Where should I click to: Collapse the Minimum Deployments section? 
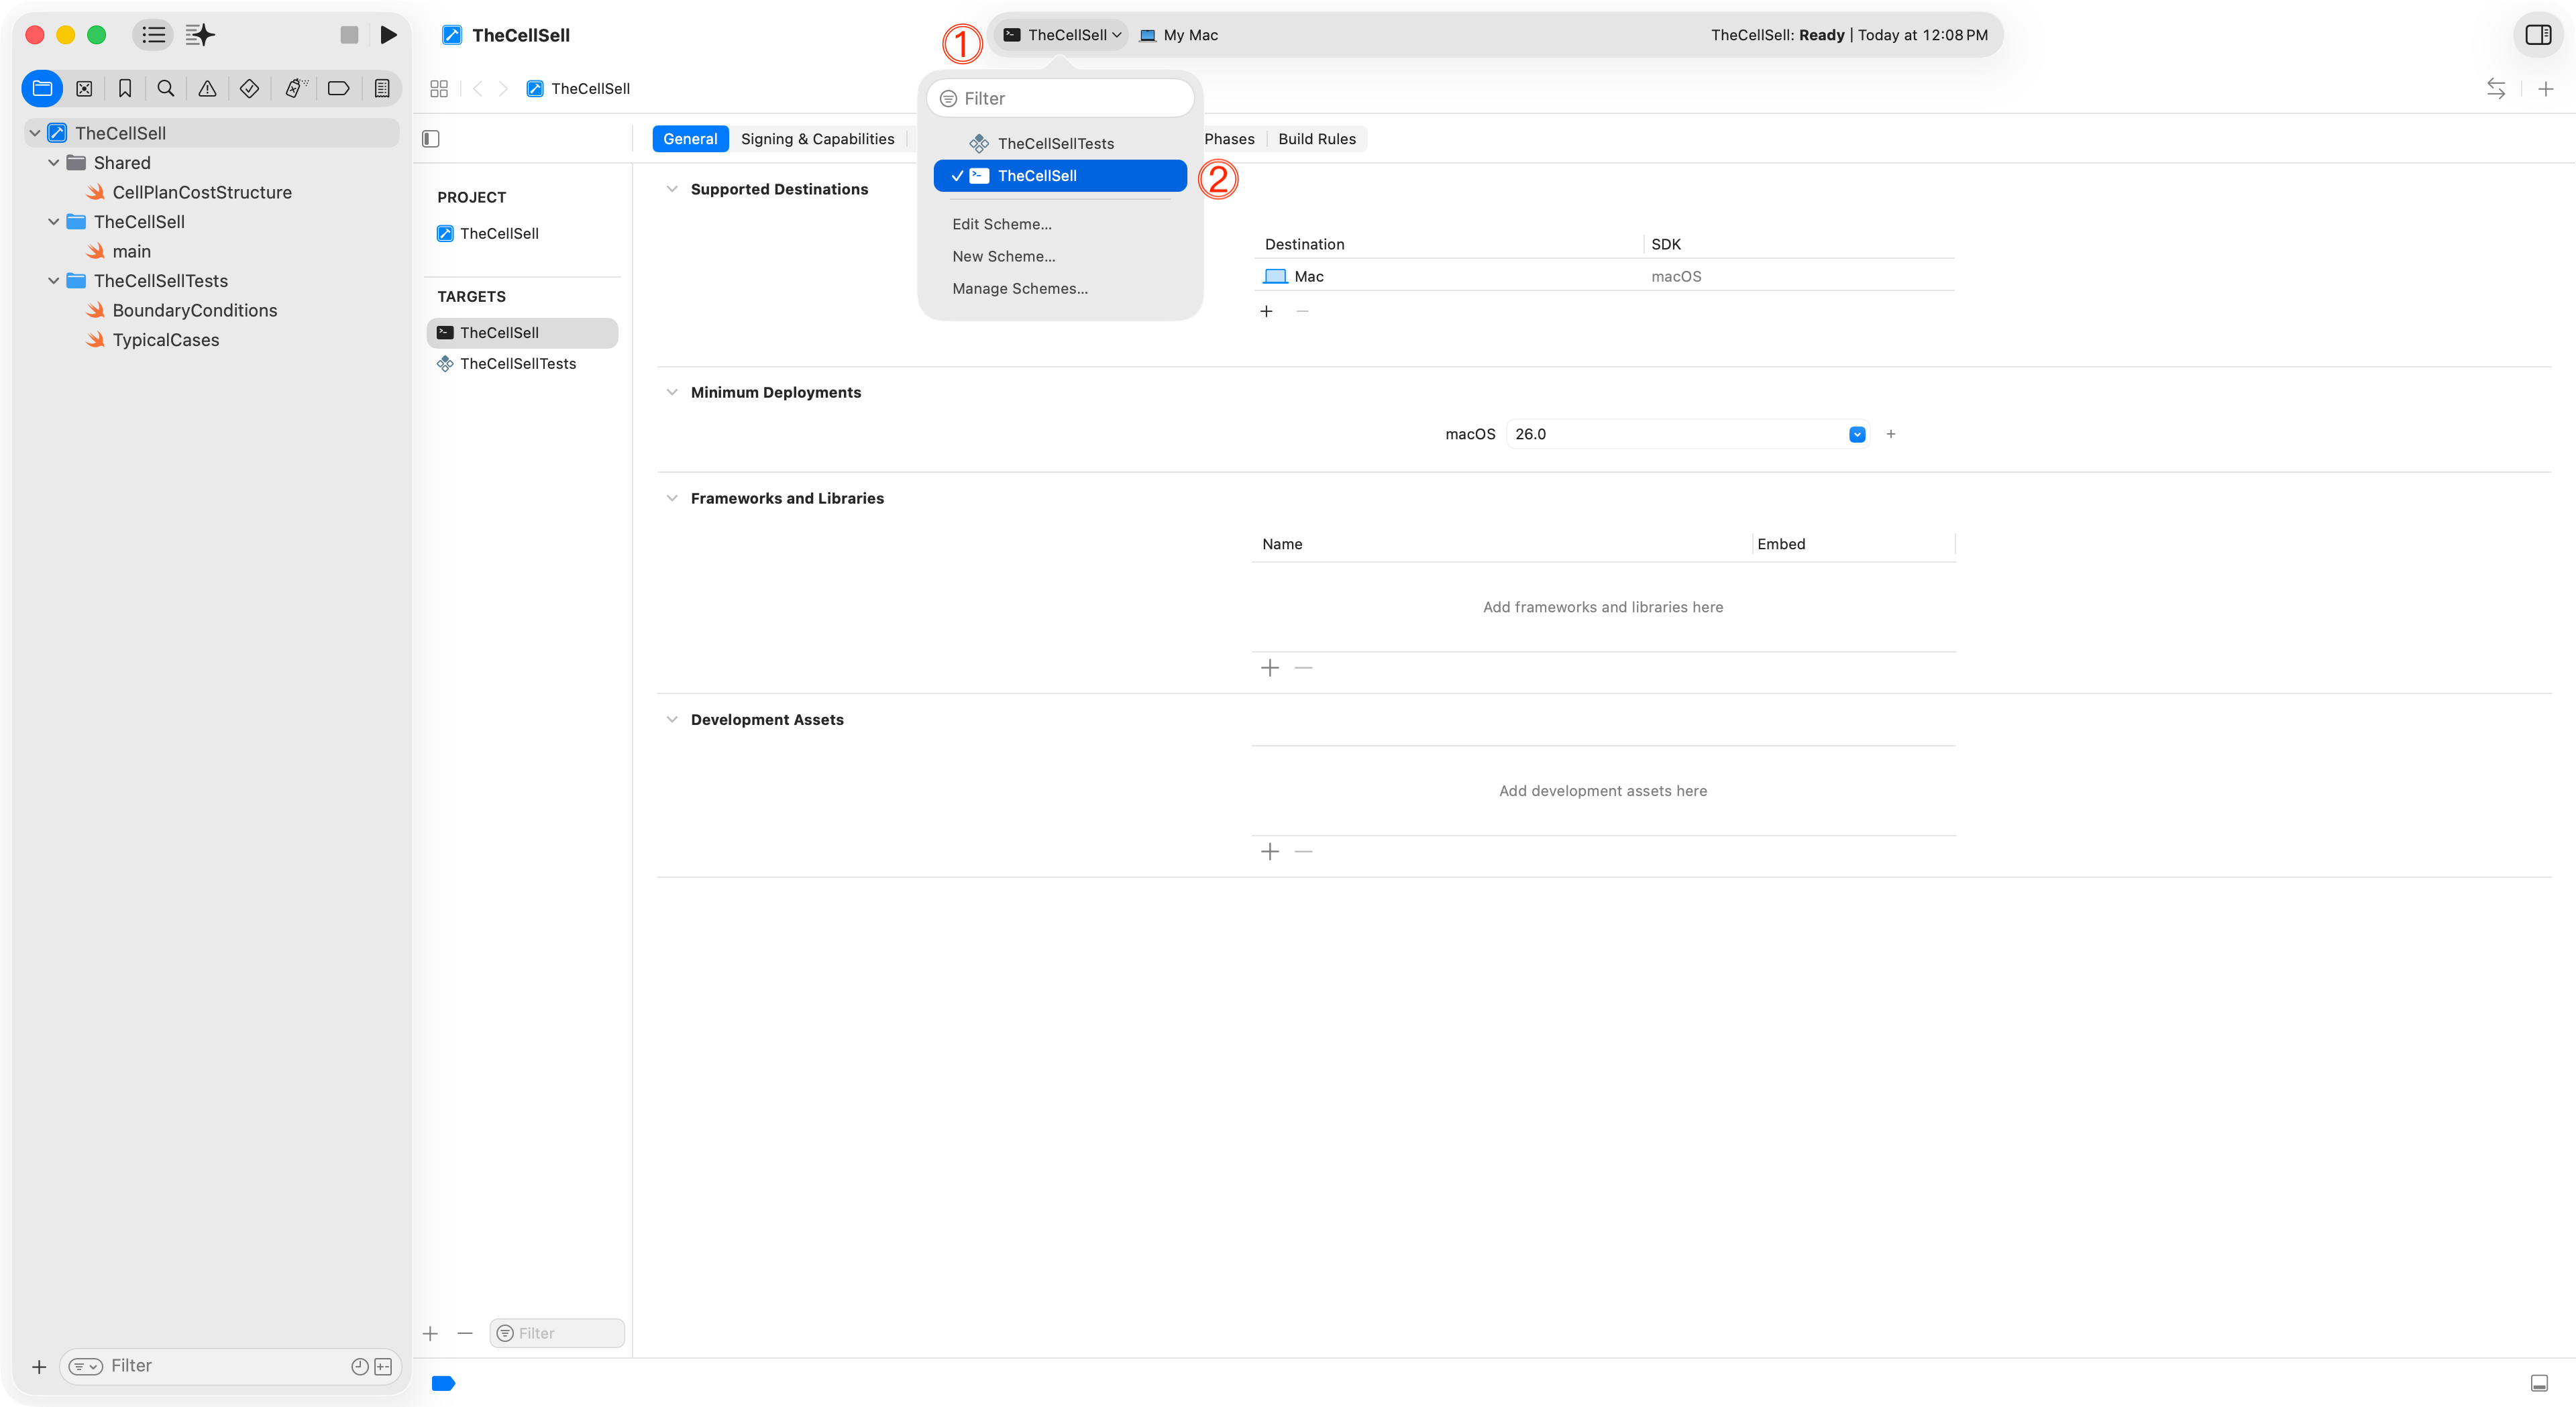pos(672,392)
